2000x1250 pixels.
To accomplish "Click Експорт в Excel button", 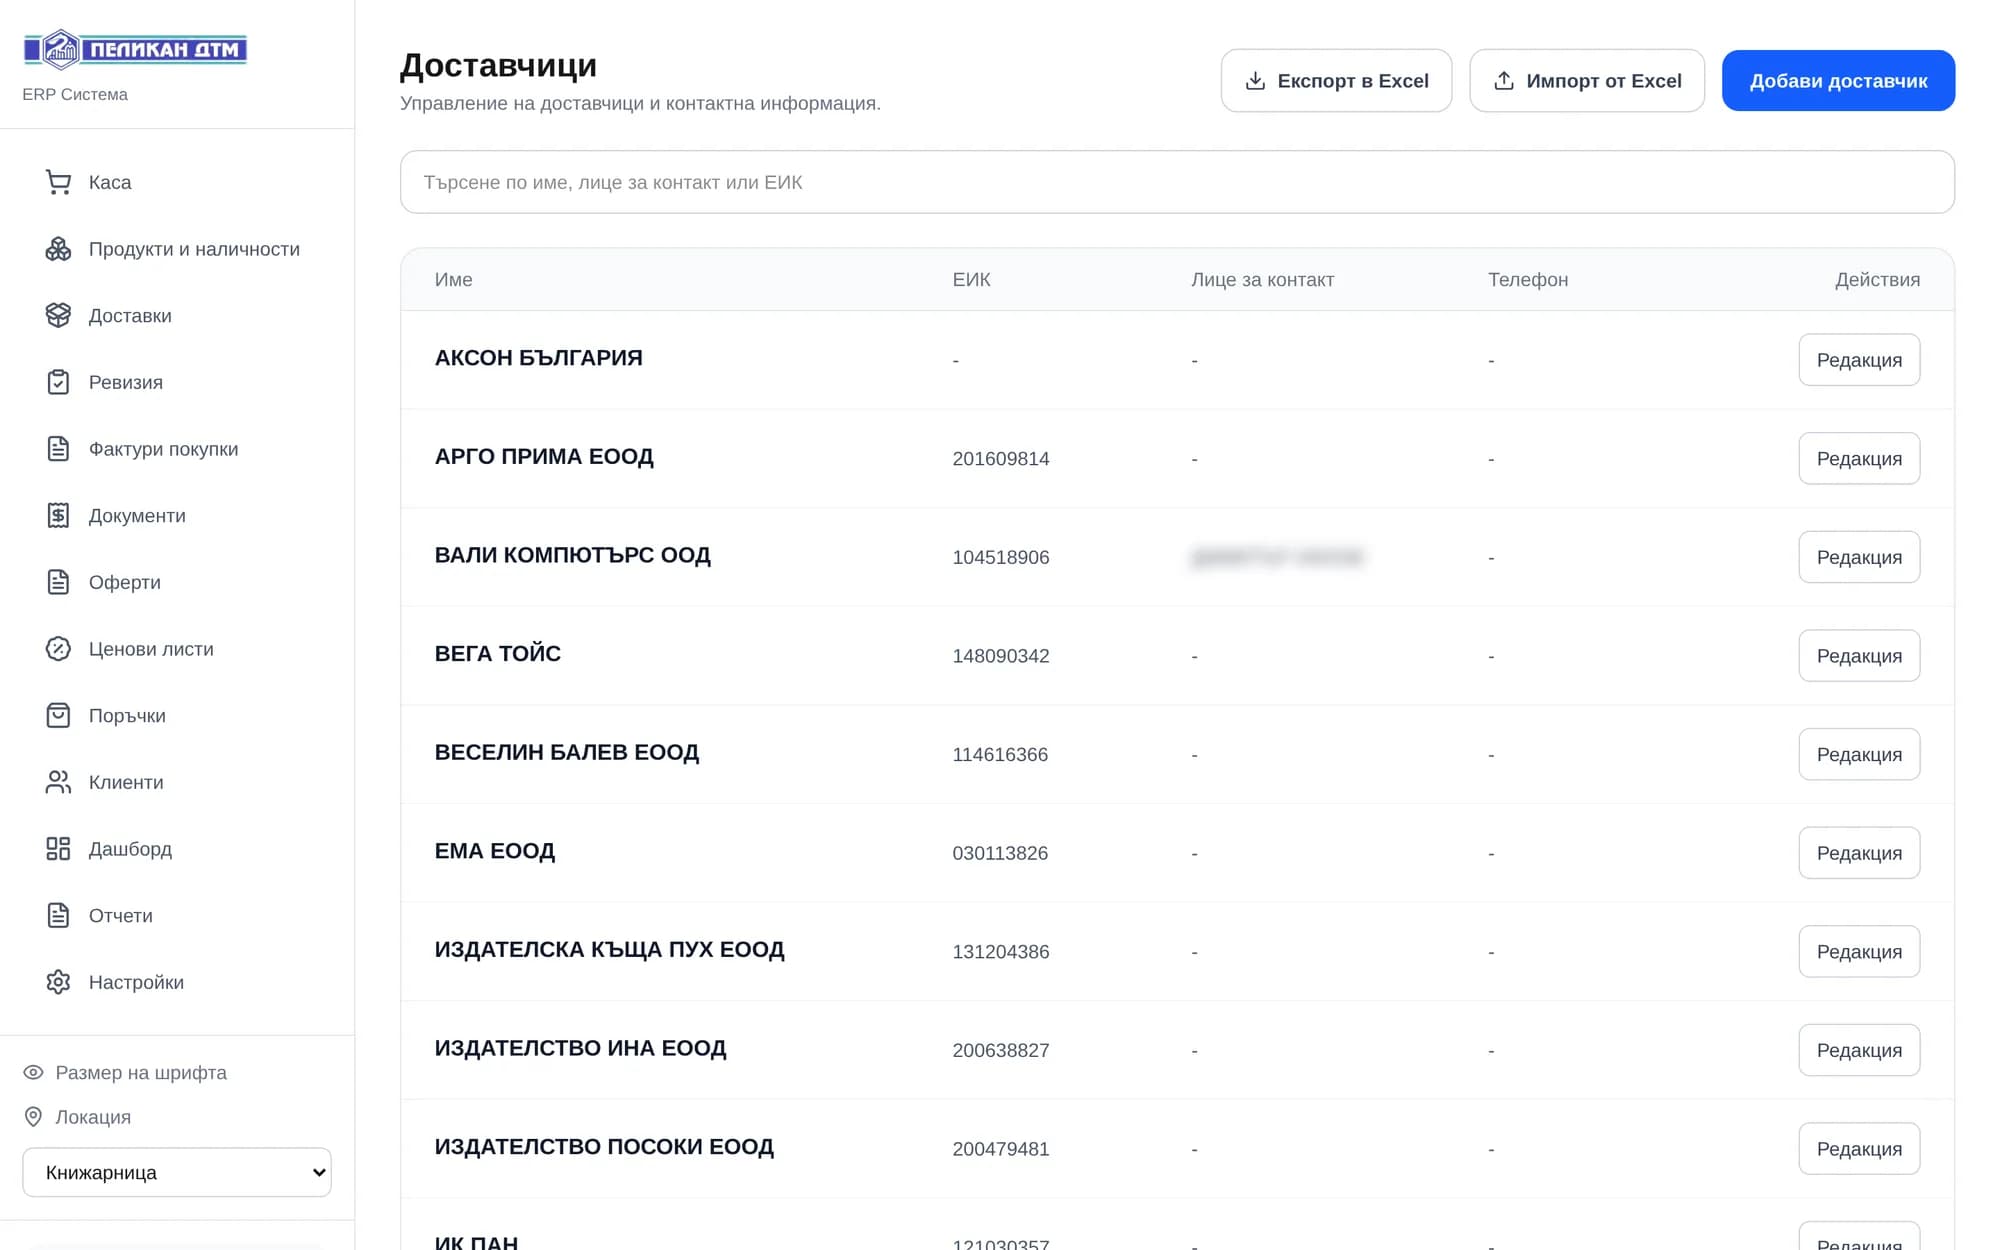I will point(1336,81).
